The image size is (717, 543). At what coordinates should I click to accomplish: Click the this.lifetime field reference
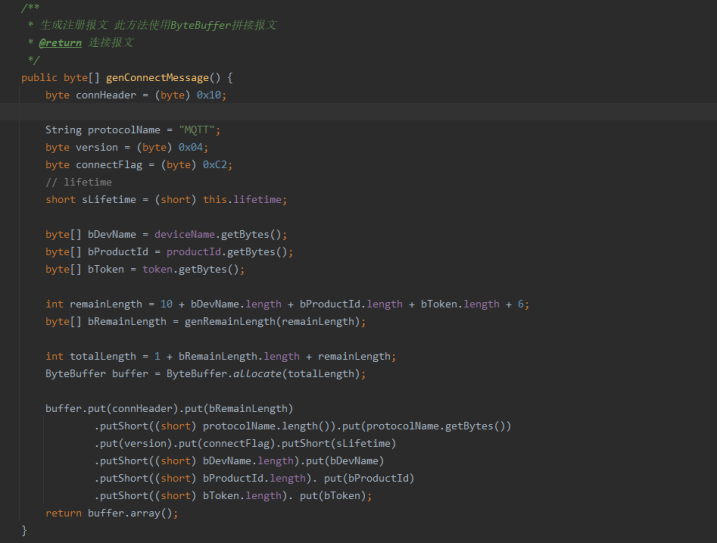(x=244, y=199)
